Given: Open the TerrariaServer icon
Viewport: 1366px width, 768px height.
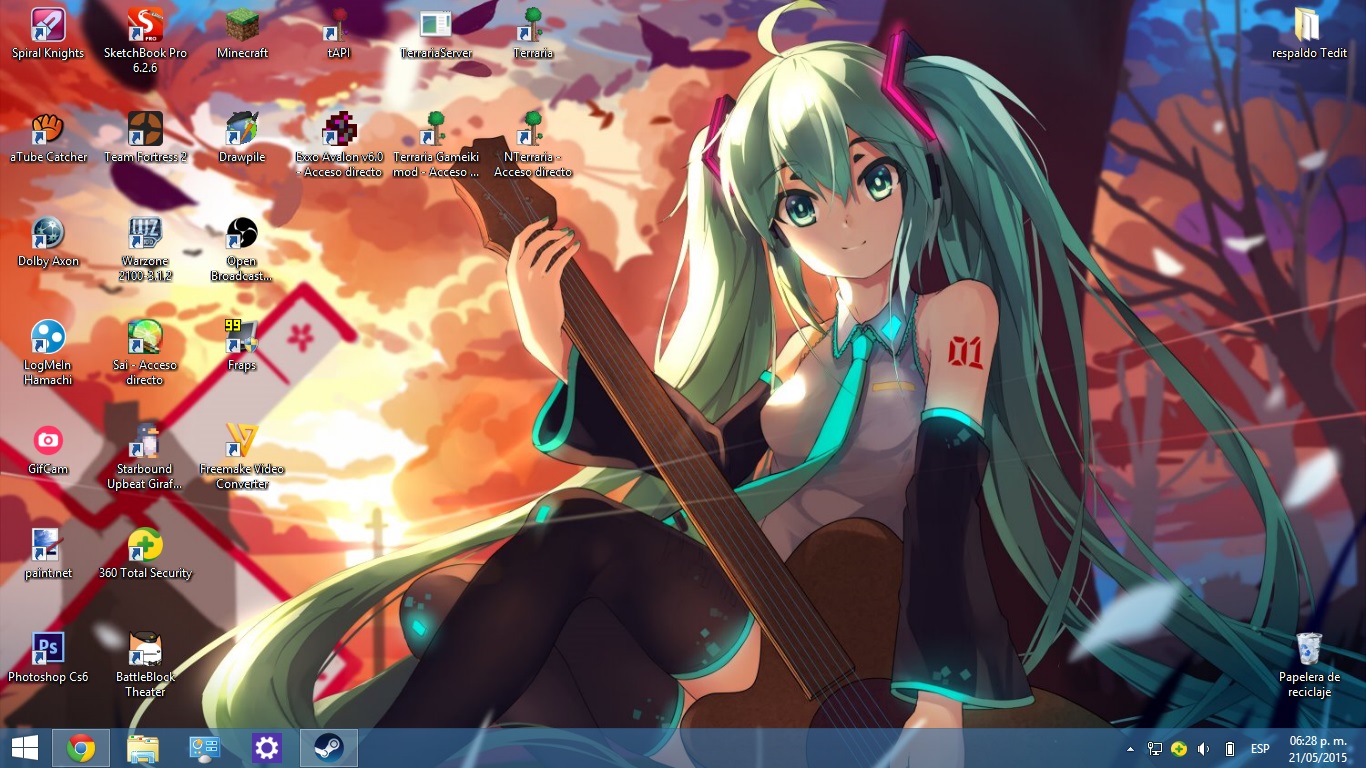Looking at the screenshot, I should (436, 24).
